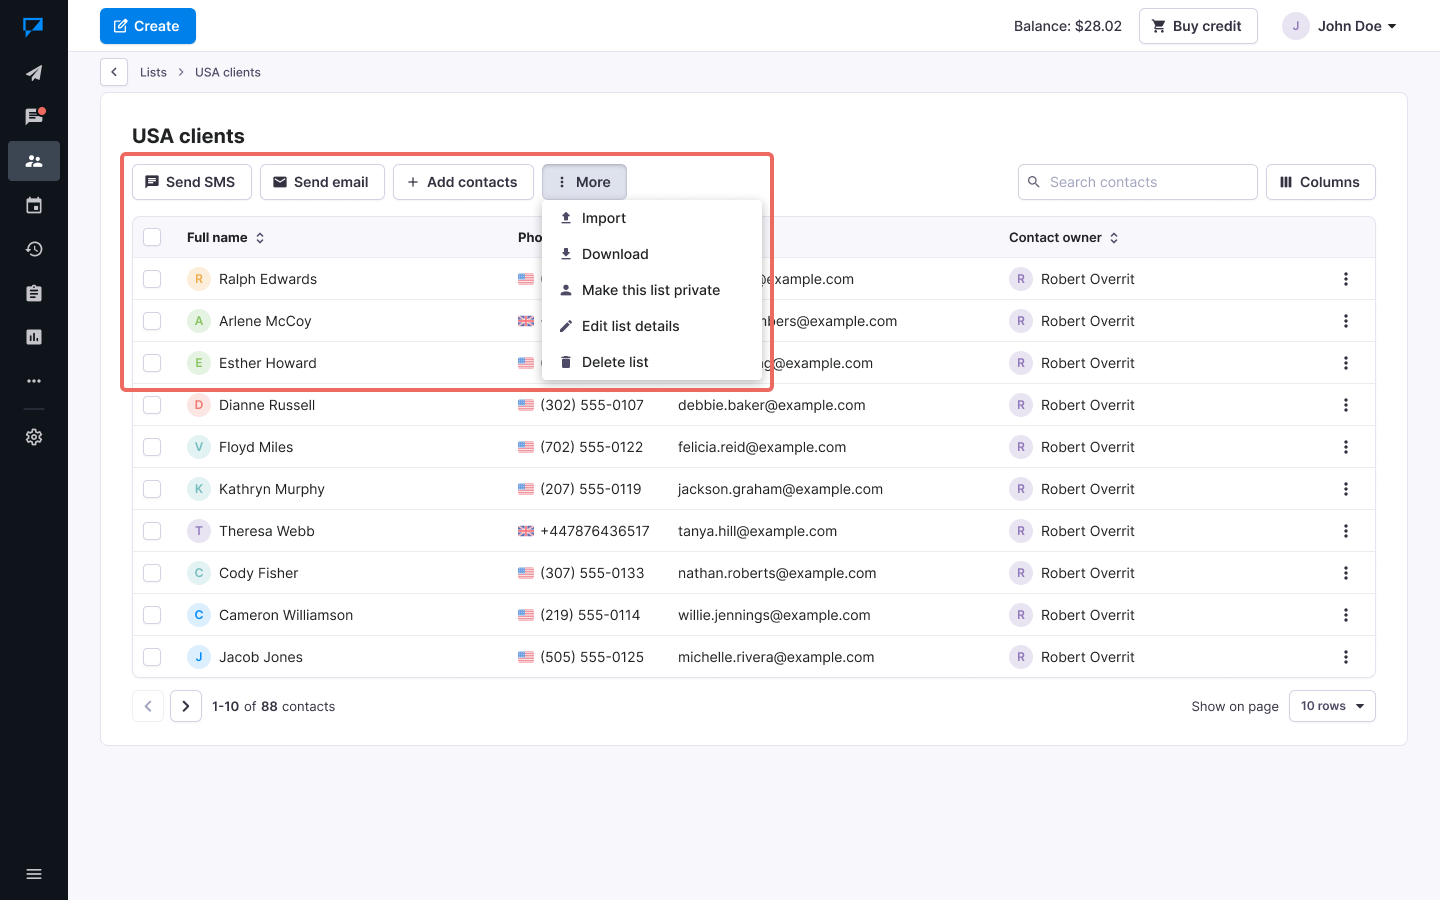Expand the sidebar with the hamburger icon
The width and height of the screenshot is (1440, 900).
[34, 874]
